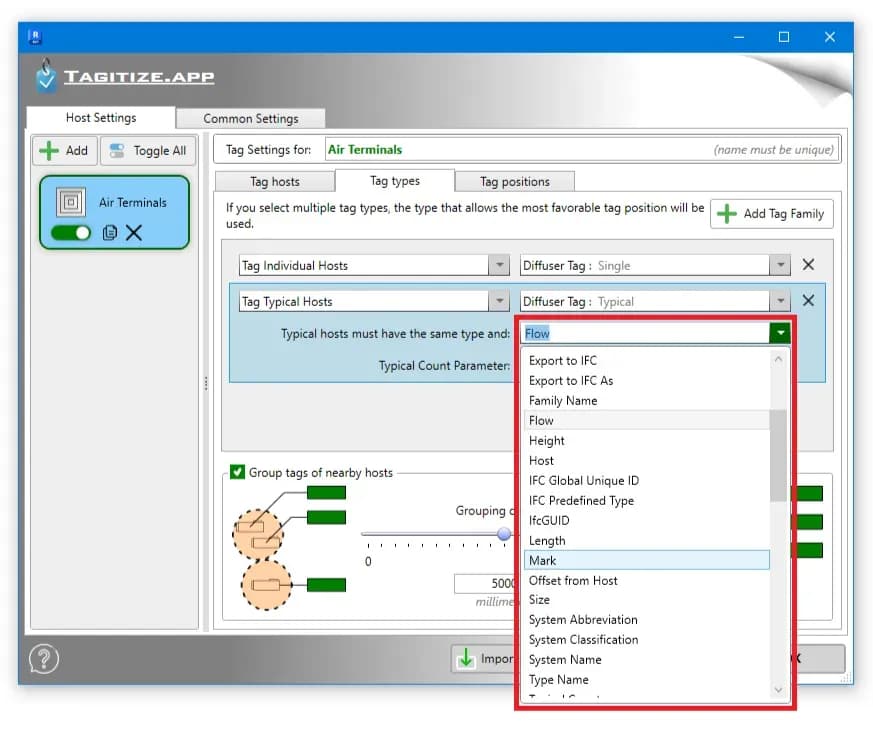This screenshot has height=732, width=873.
Task: Select 'System Classification' from the list
Action: pyautogui.click(x=647, y=640)
